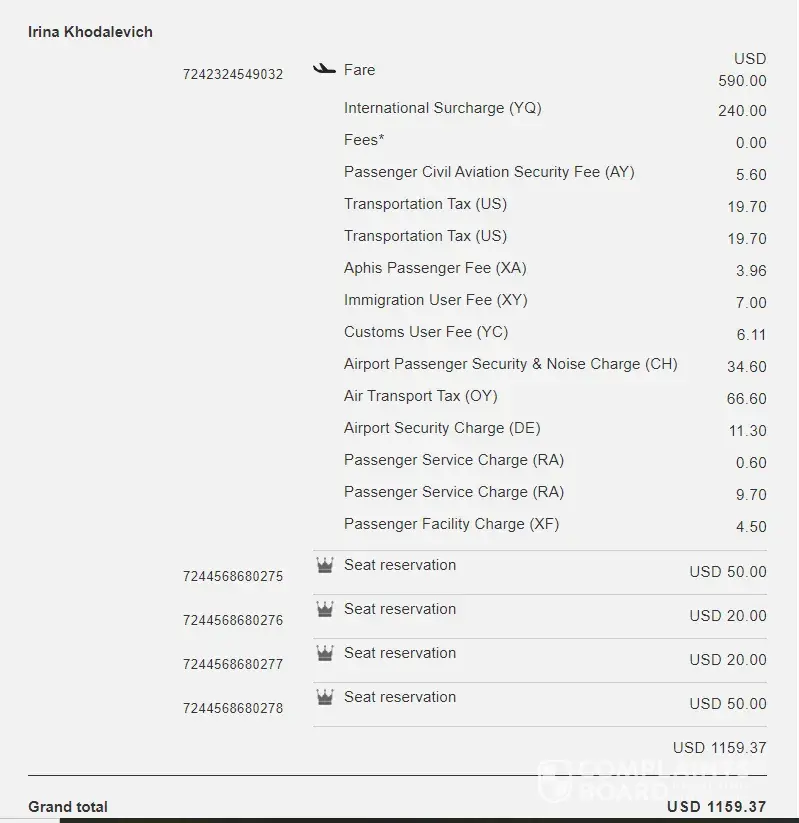
Task: Click the International Surcharge (YQ) line
Action: 442,108
